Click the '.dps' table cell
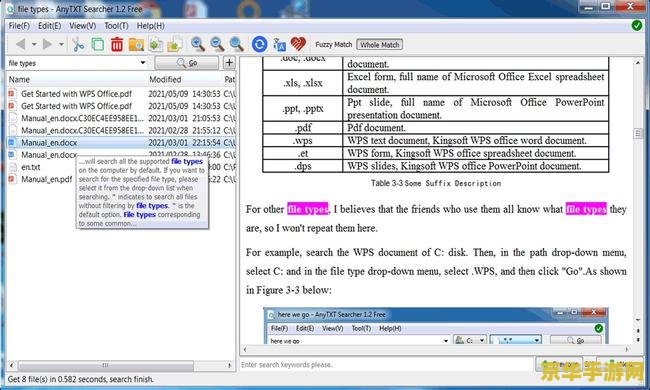Screen dimensions: 650x390 [x=303, y=166]
